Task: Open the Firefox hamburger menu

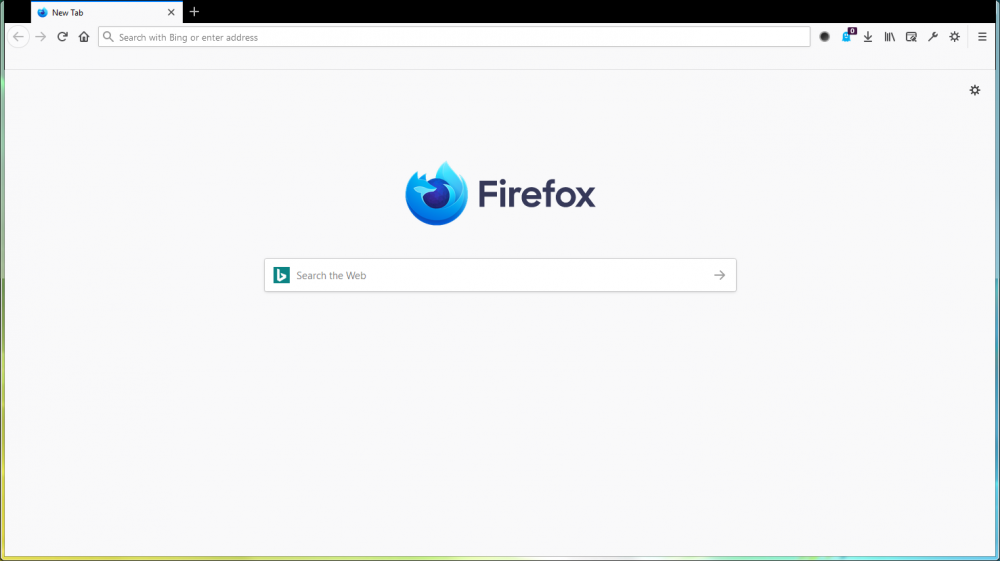Action: [982, 37]
